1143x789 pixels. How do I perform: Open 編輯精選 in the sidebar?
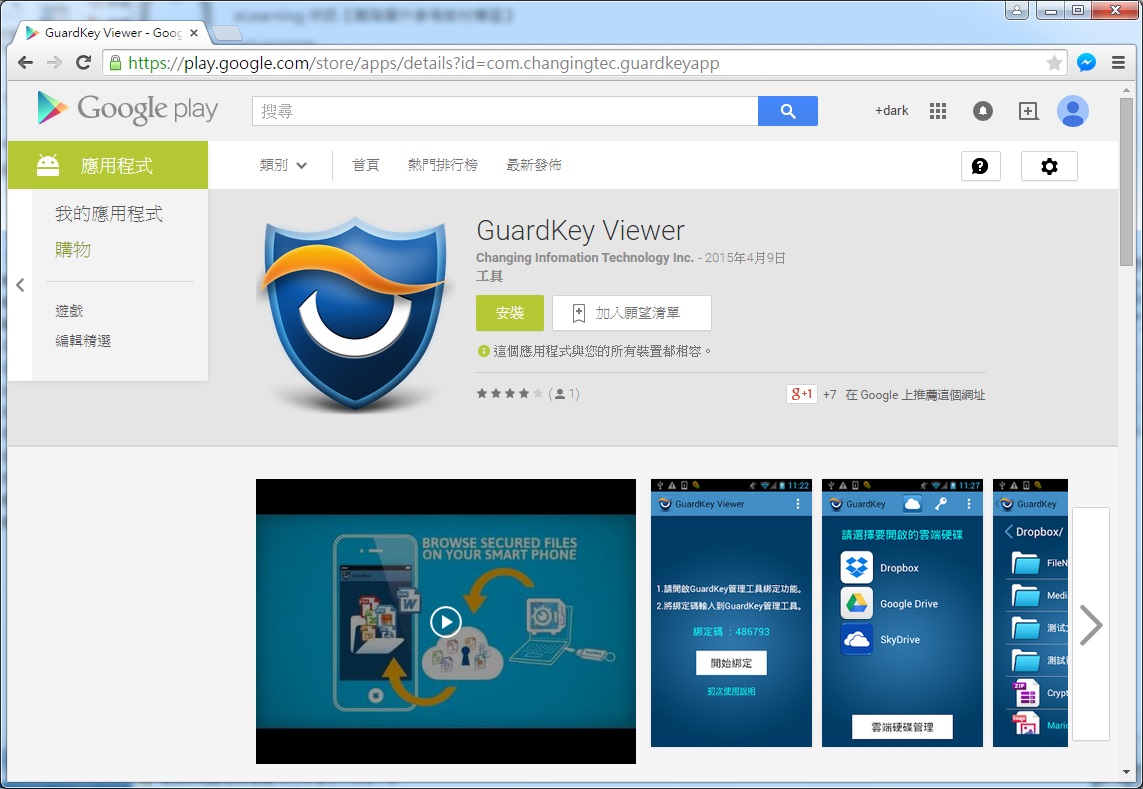83,341
